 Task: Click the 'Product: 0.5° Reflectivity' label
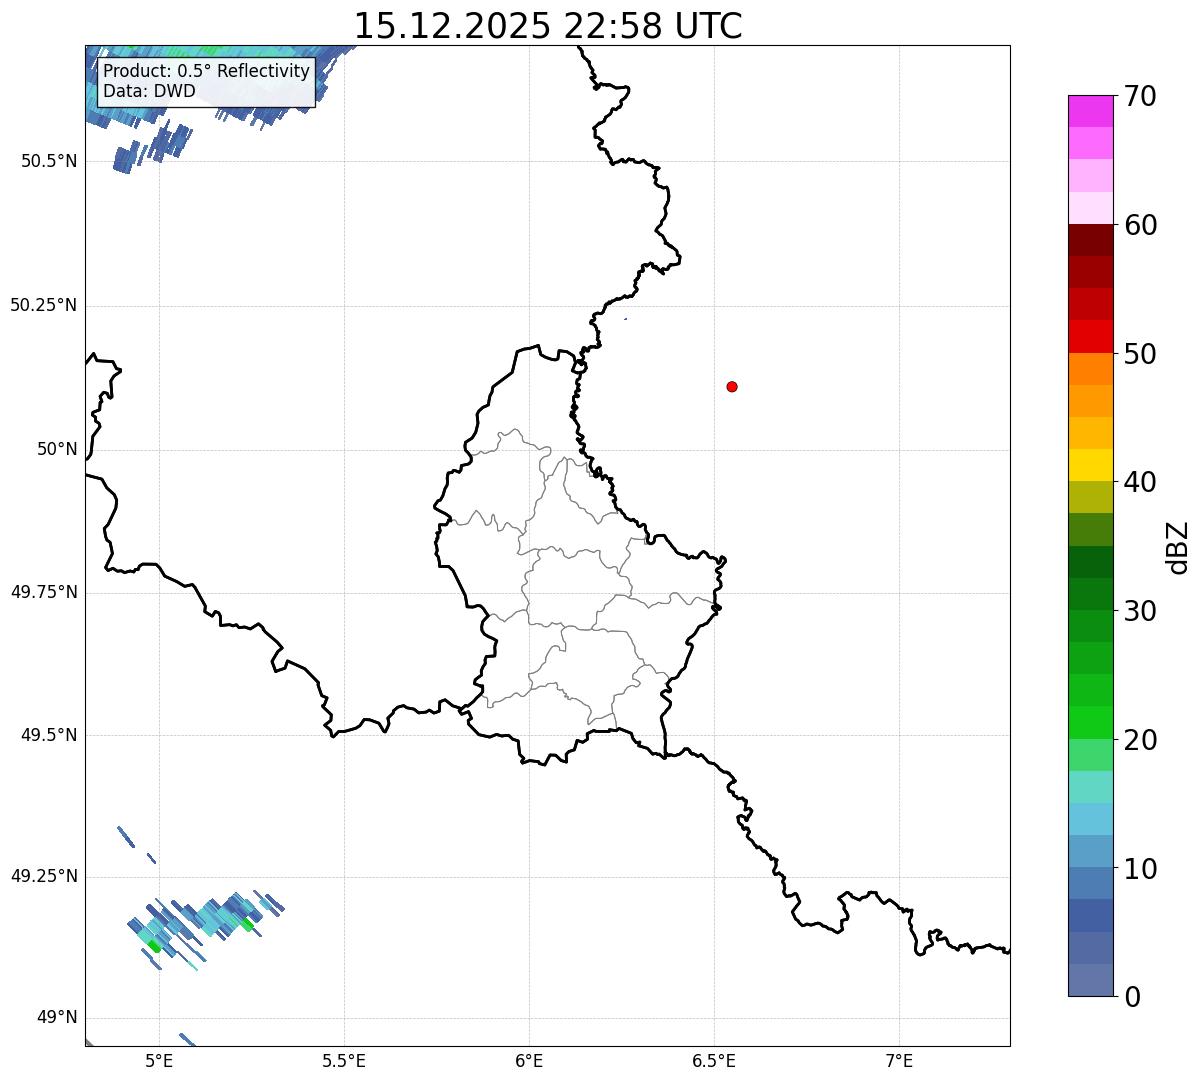point(207,72)
